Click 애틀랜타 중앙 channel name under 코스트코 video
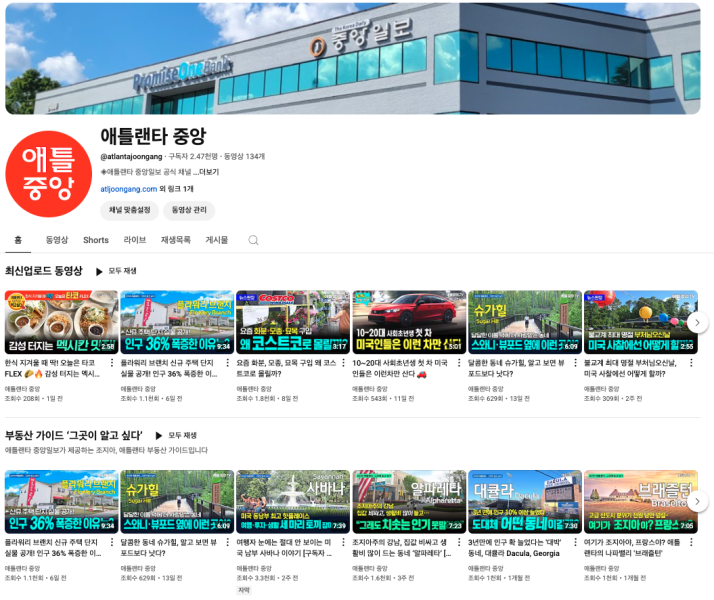The width and height of the screenshot is (714, 600). [254, 389]
